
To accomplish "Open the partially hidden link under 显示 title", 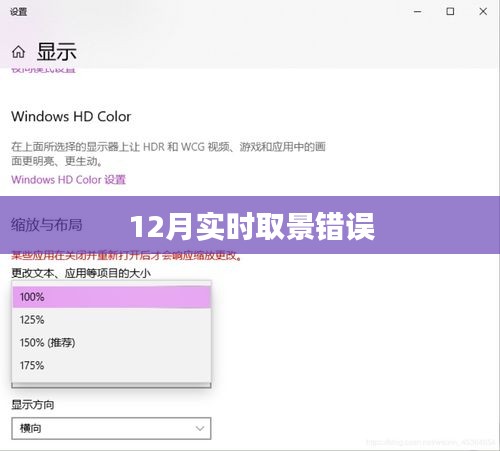I will [x=43, y=70].
